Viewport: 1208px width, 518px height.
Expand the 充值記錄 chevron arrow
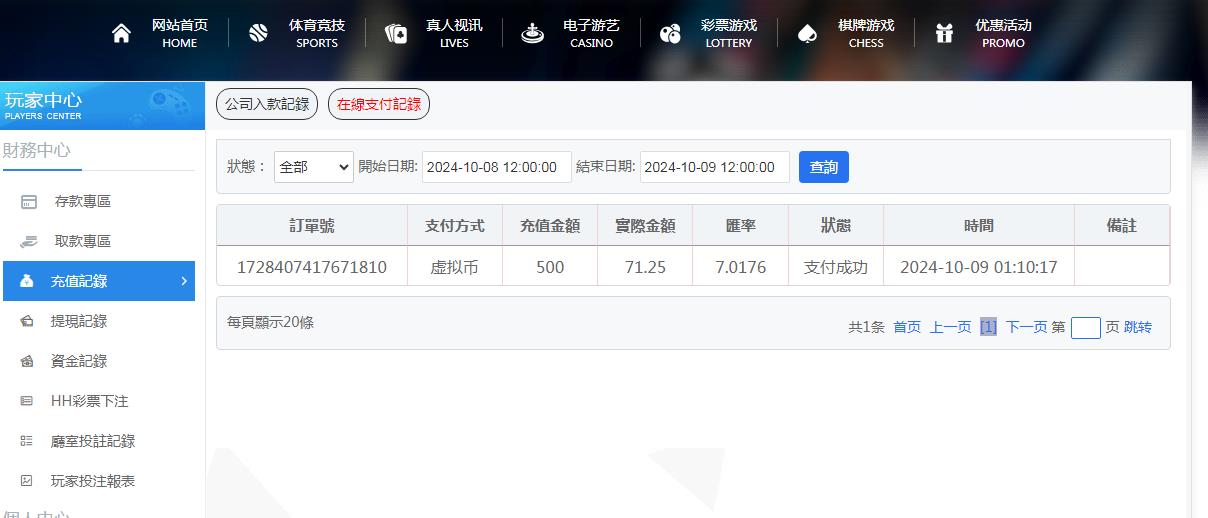[184, 281]
